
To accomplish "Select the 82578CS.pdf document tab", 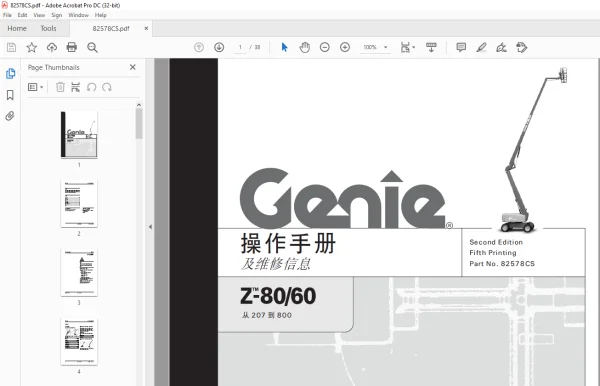I will tap(111, 28).
